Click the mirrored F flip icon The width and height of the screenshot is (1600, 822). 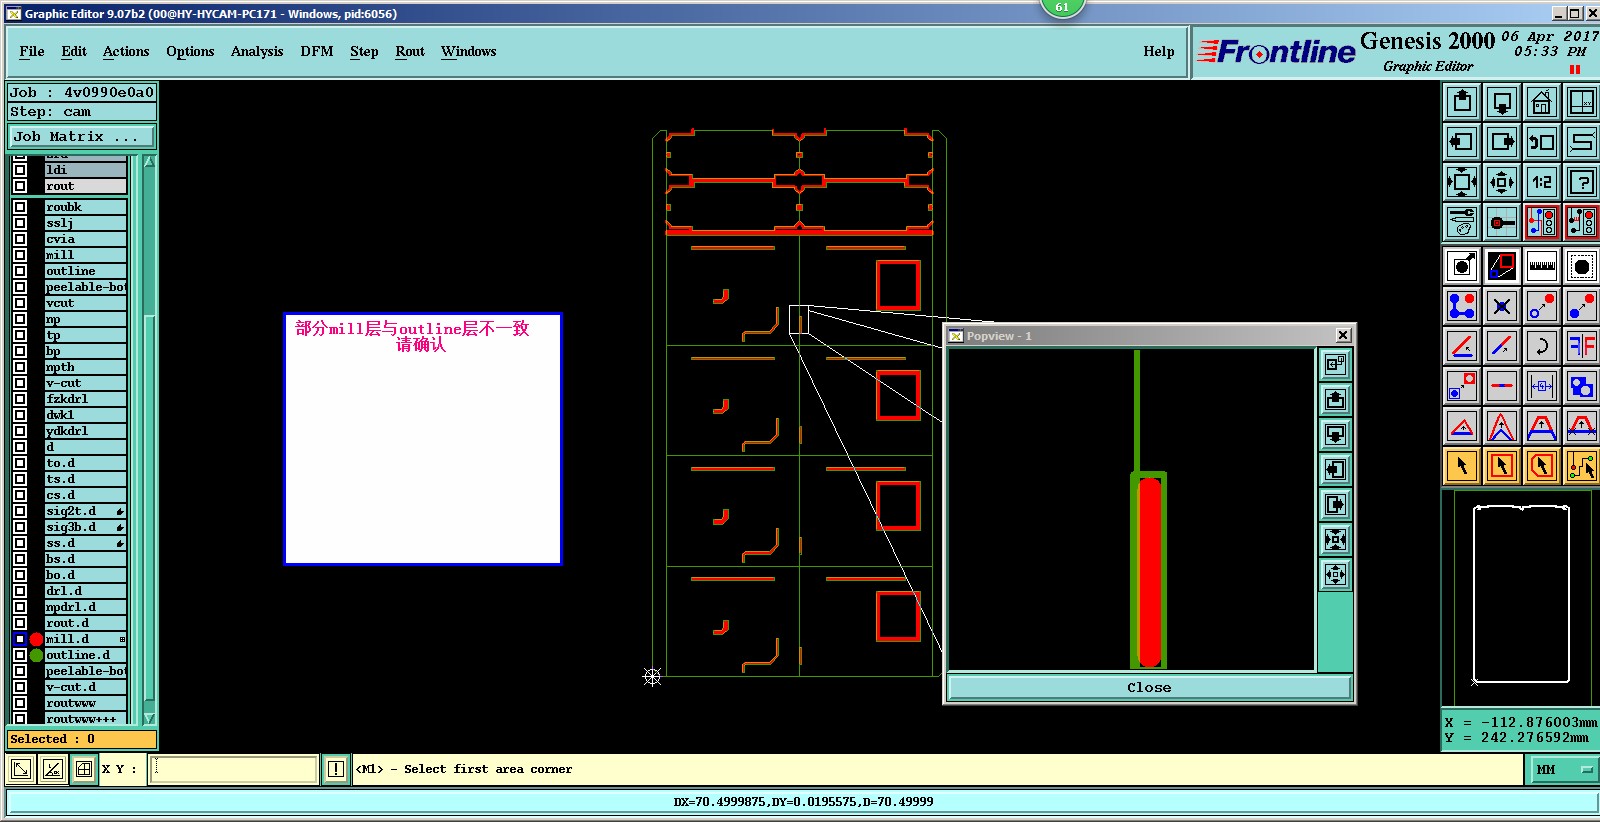coord(1582,346)
